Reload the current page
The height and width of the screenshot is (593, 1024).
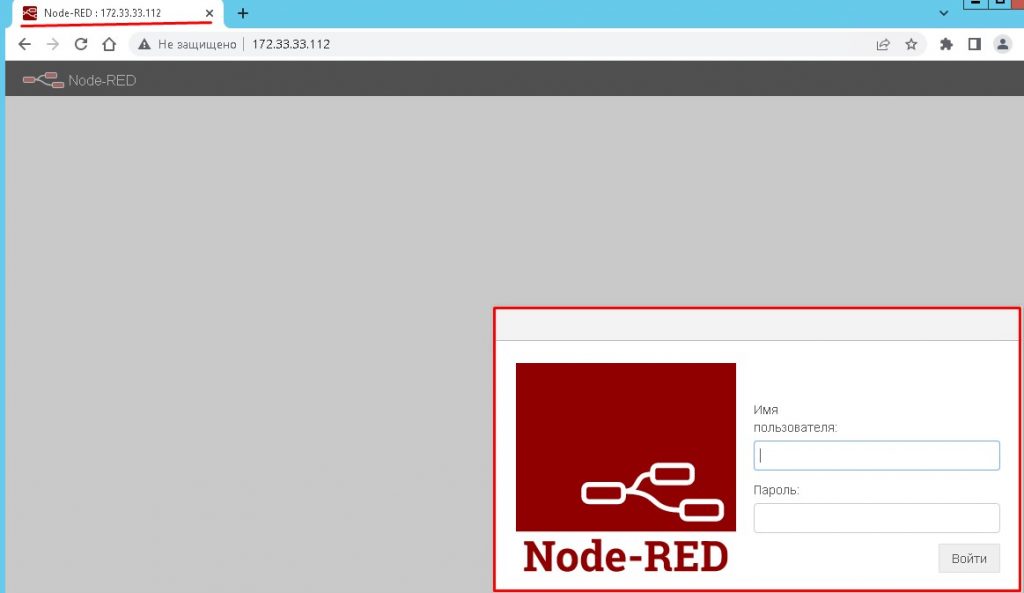point(82,44)
